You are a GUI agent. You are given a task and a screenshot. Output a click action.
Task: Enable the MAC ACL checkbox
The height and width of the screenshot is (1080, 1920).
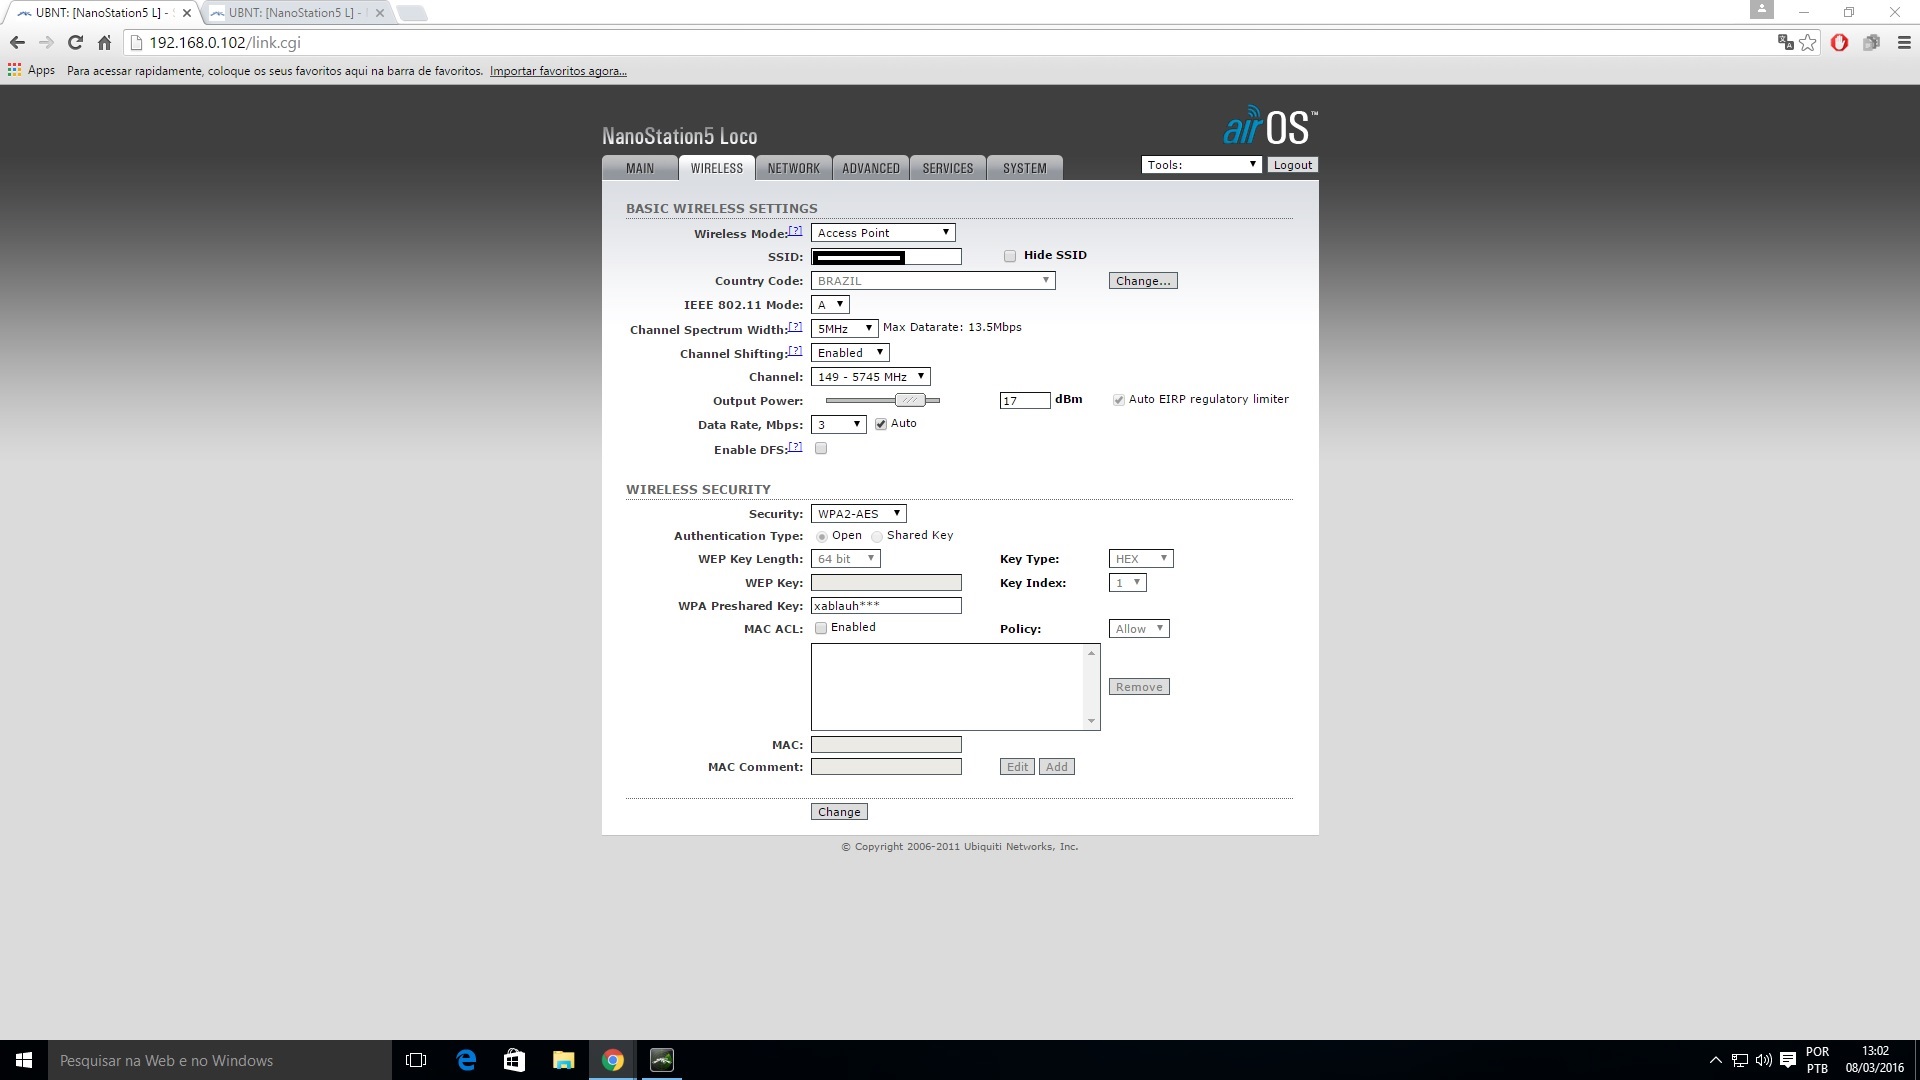click(821, 628)
